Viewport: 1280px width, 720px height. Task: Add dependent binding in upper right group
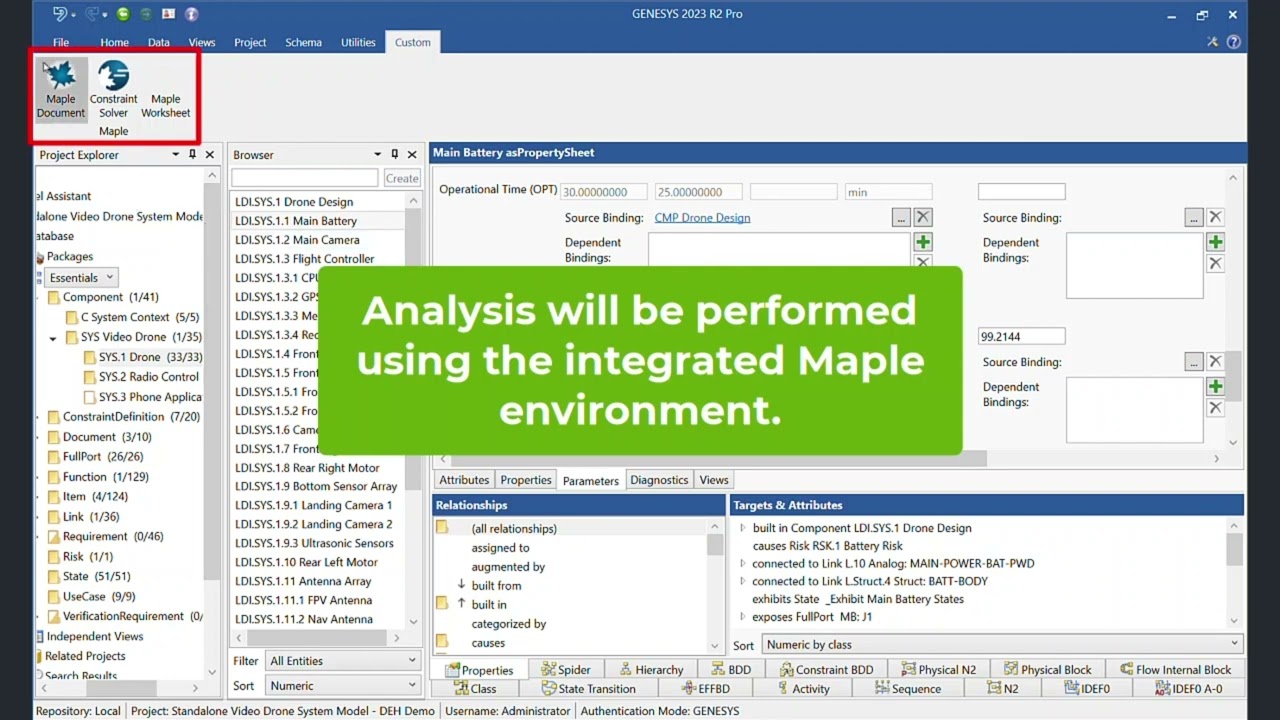[1215, 242]
